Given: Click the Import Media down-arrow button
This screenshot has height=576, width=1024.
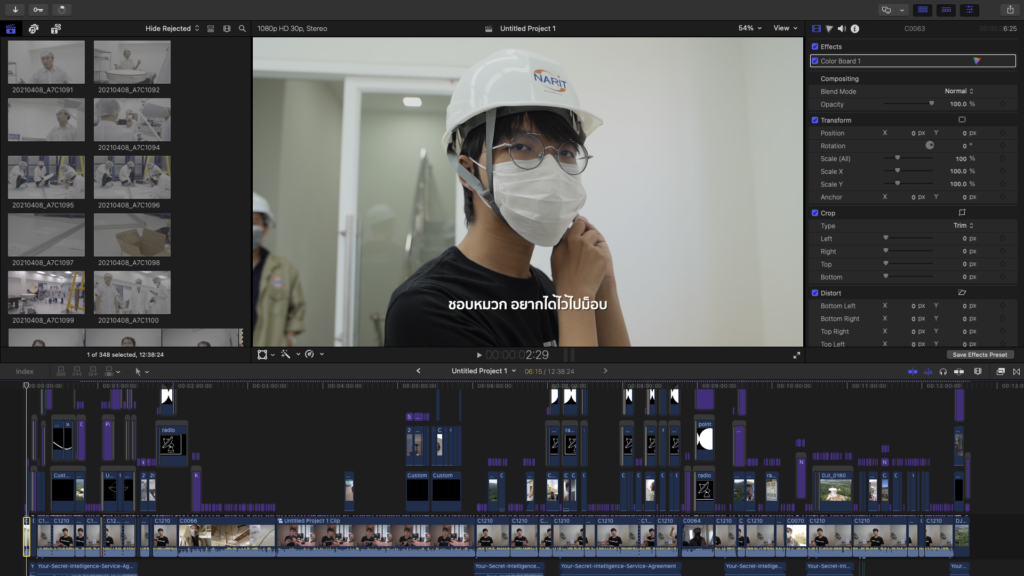Looking at the screenshot, I should (x=15, y=10).
